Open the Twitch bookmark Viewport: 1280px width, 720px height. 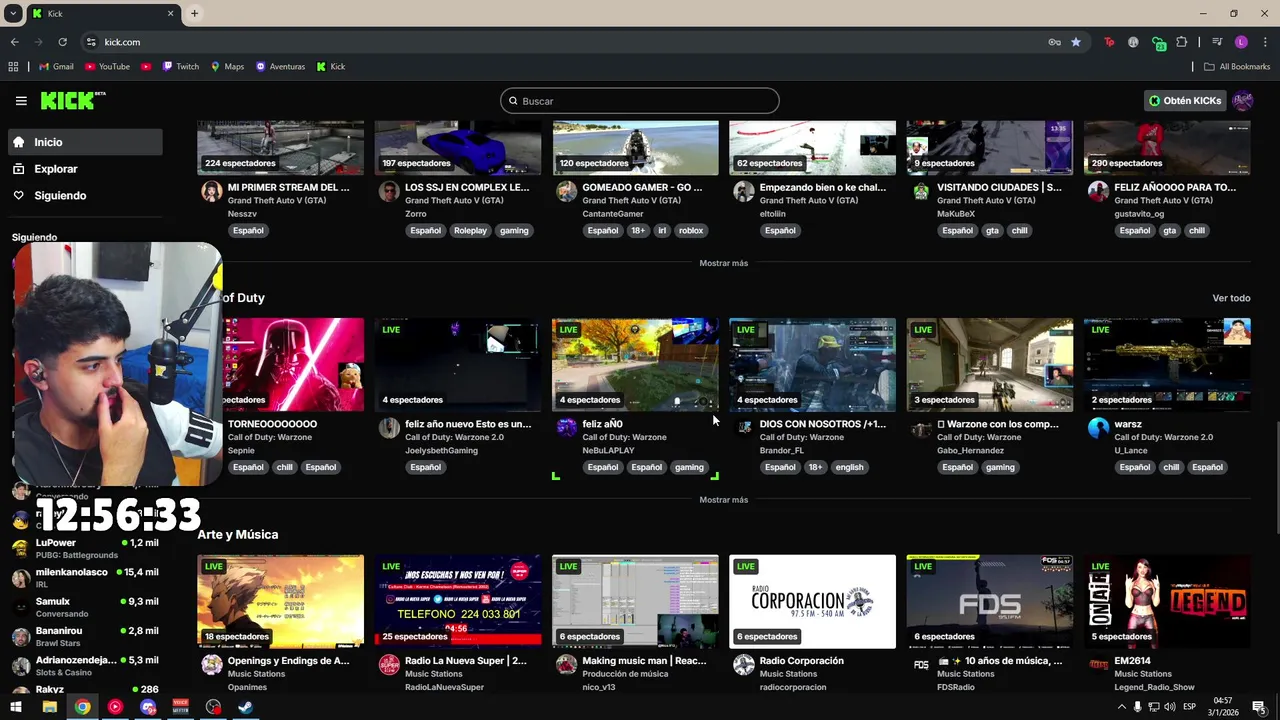coord(180,67)
